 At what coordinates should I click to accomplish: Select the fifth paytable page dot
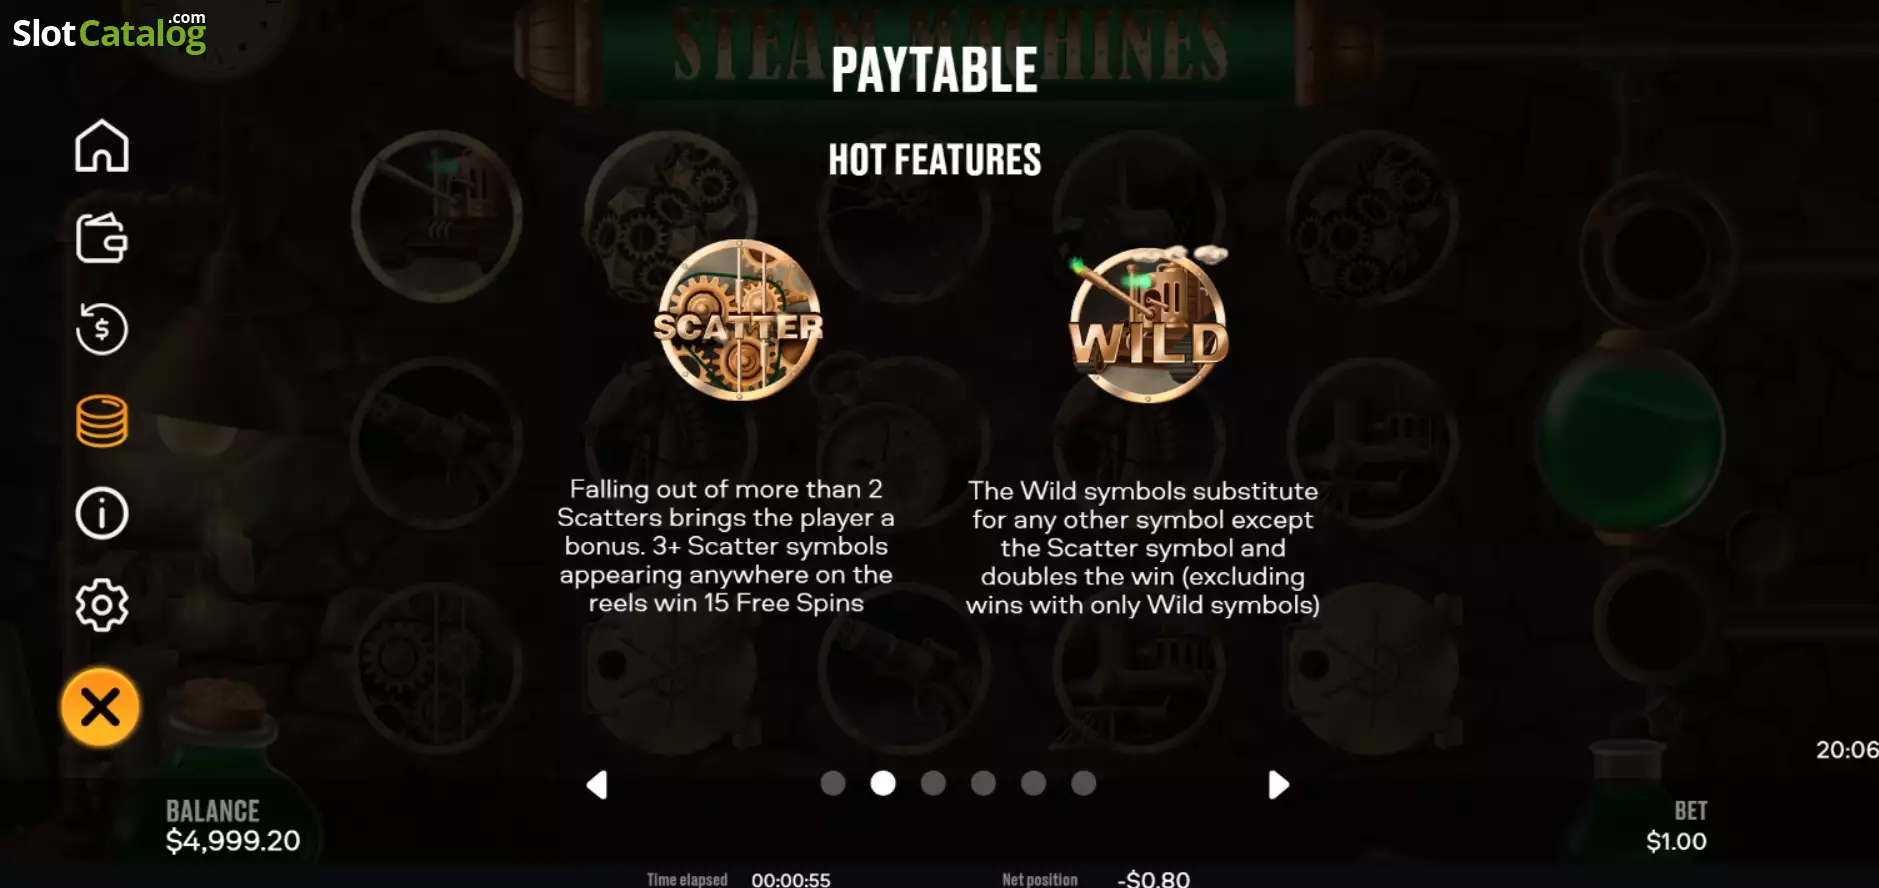pyautogui.click(x=1033, y=783)
